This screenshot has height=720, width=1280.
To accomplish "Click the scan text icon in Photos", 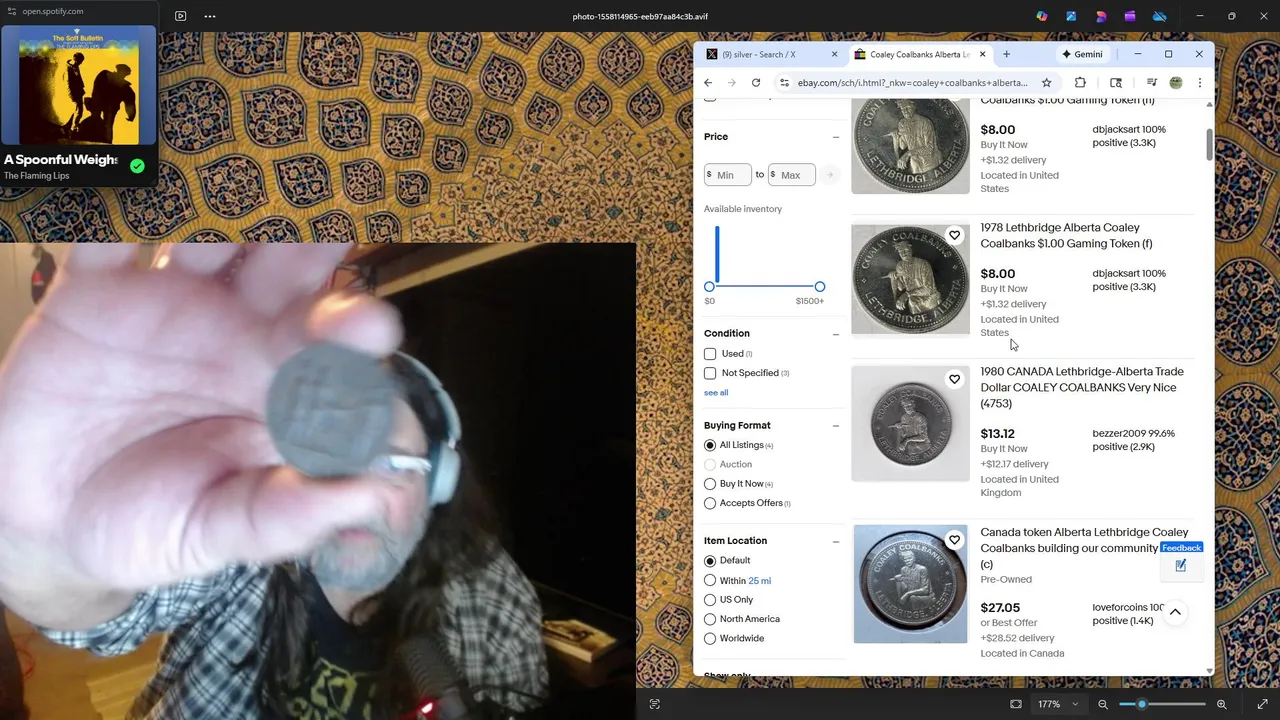I will point(655,704).
